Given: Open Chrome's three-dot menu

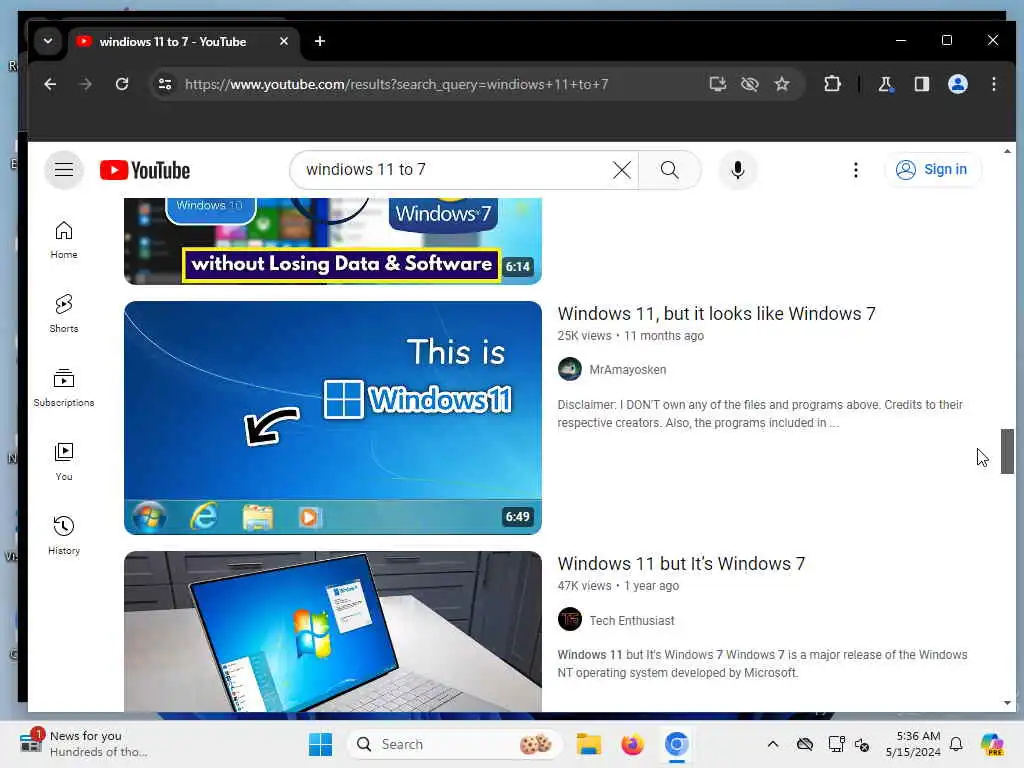Looking at the screenshot, I should click(993, 84).
